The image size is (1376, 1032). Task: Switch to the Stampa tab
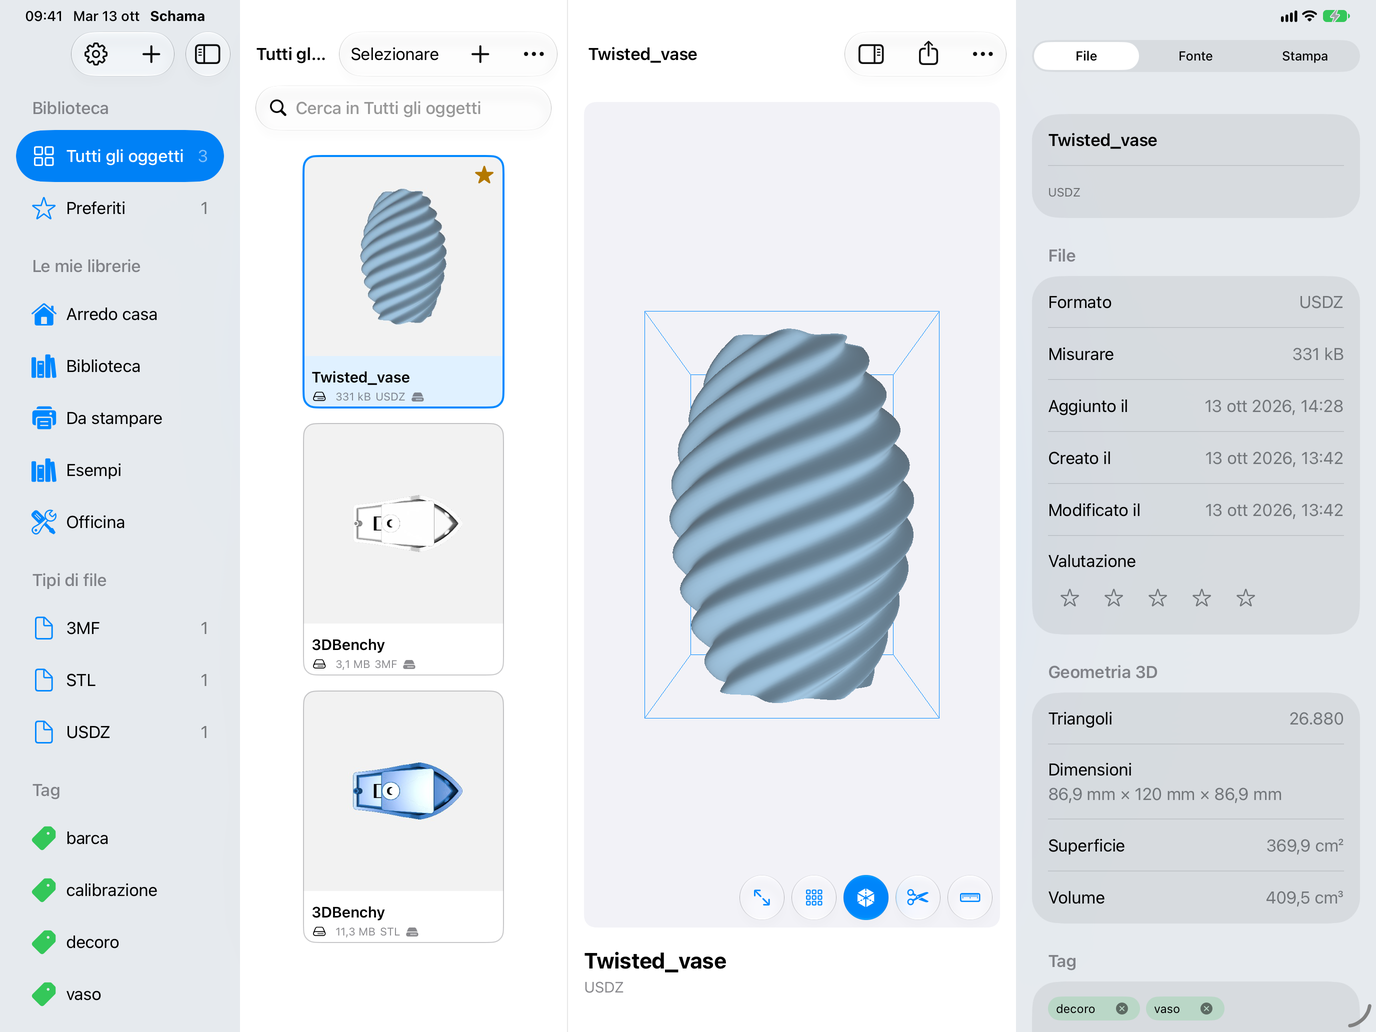pos(1305,56)
